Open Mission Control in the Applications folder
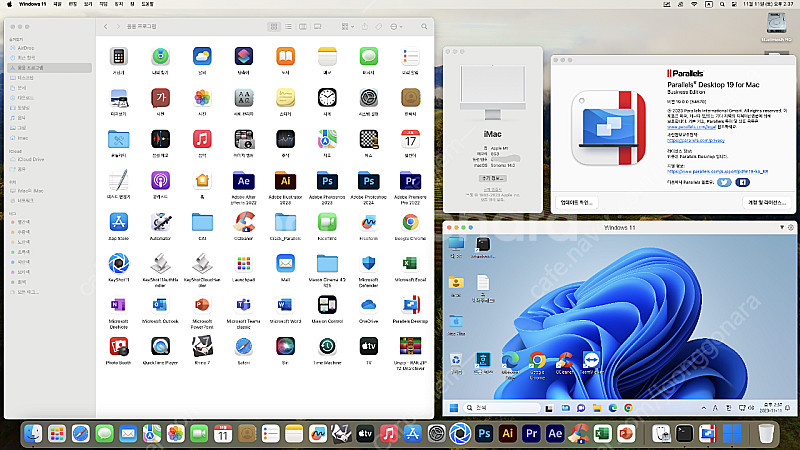 click(327, 305)
